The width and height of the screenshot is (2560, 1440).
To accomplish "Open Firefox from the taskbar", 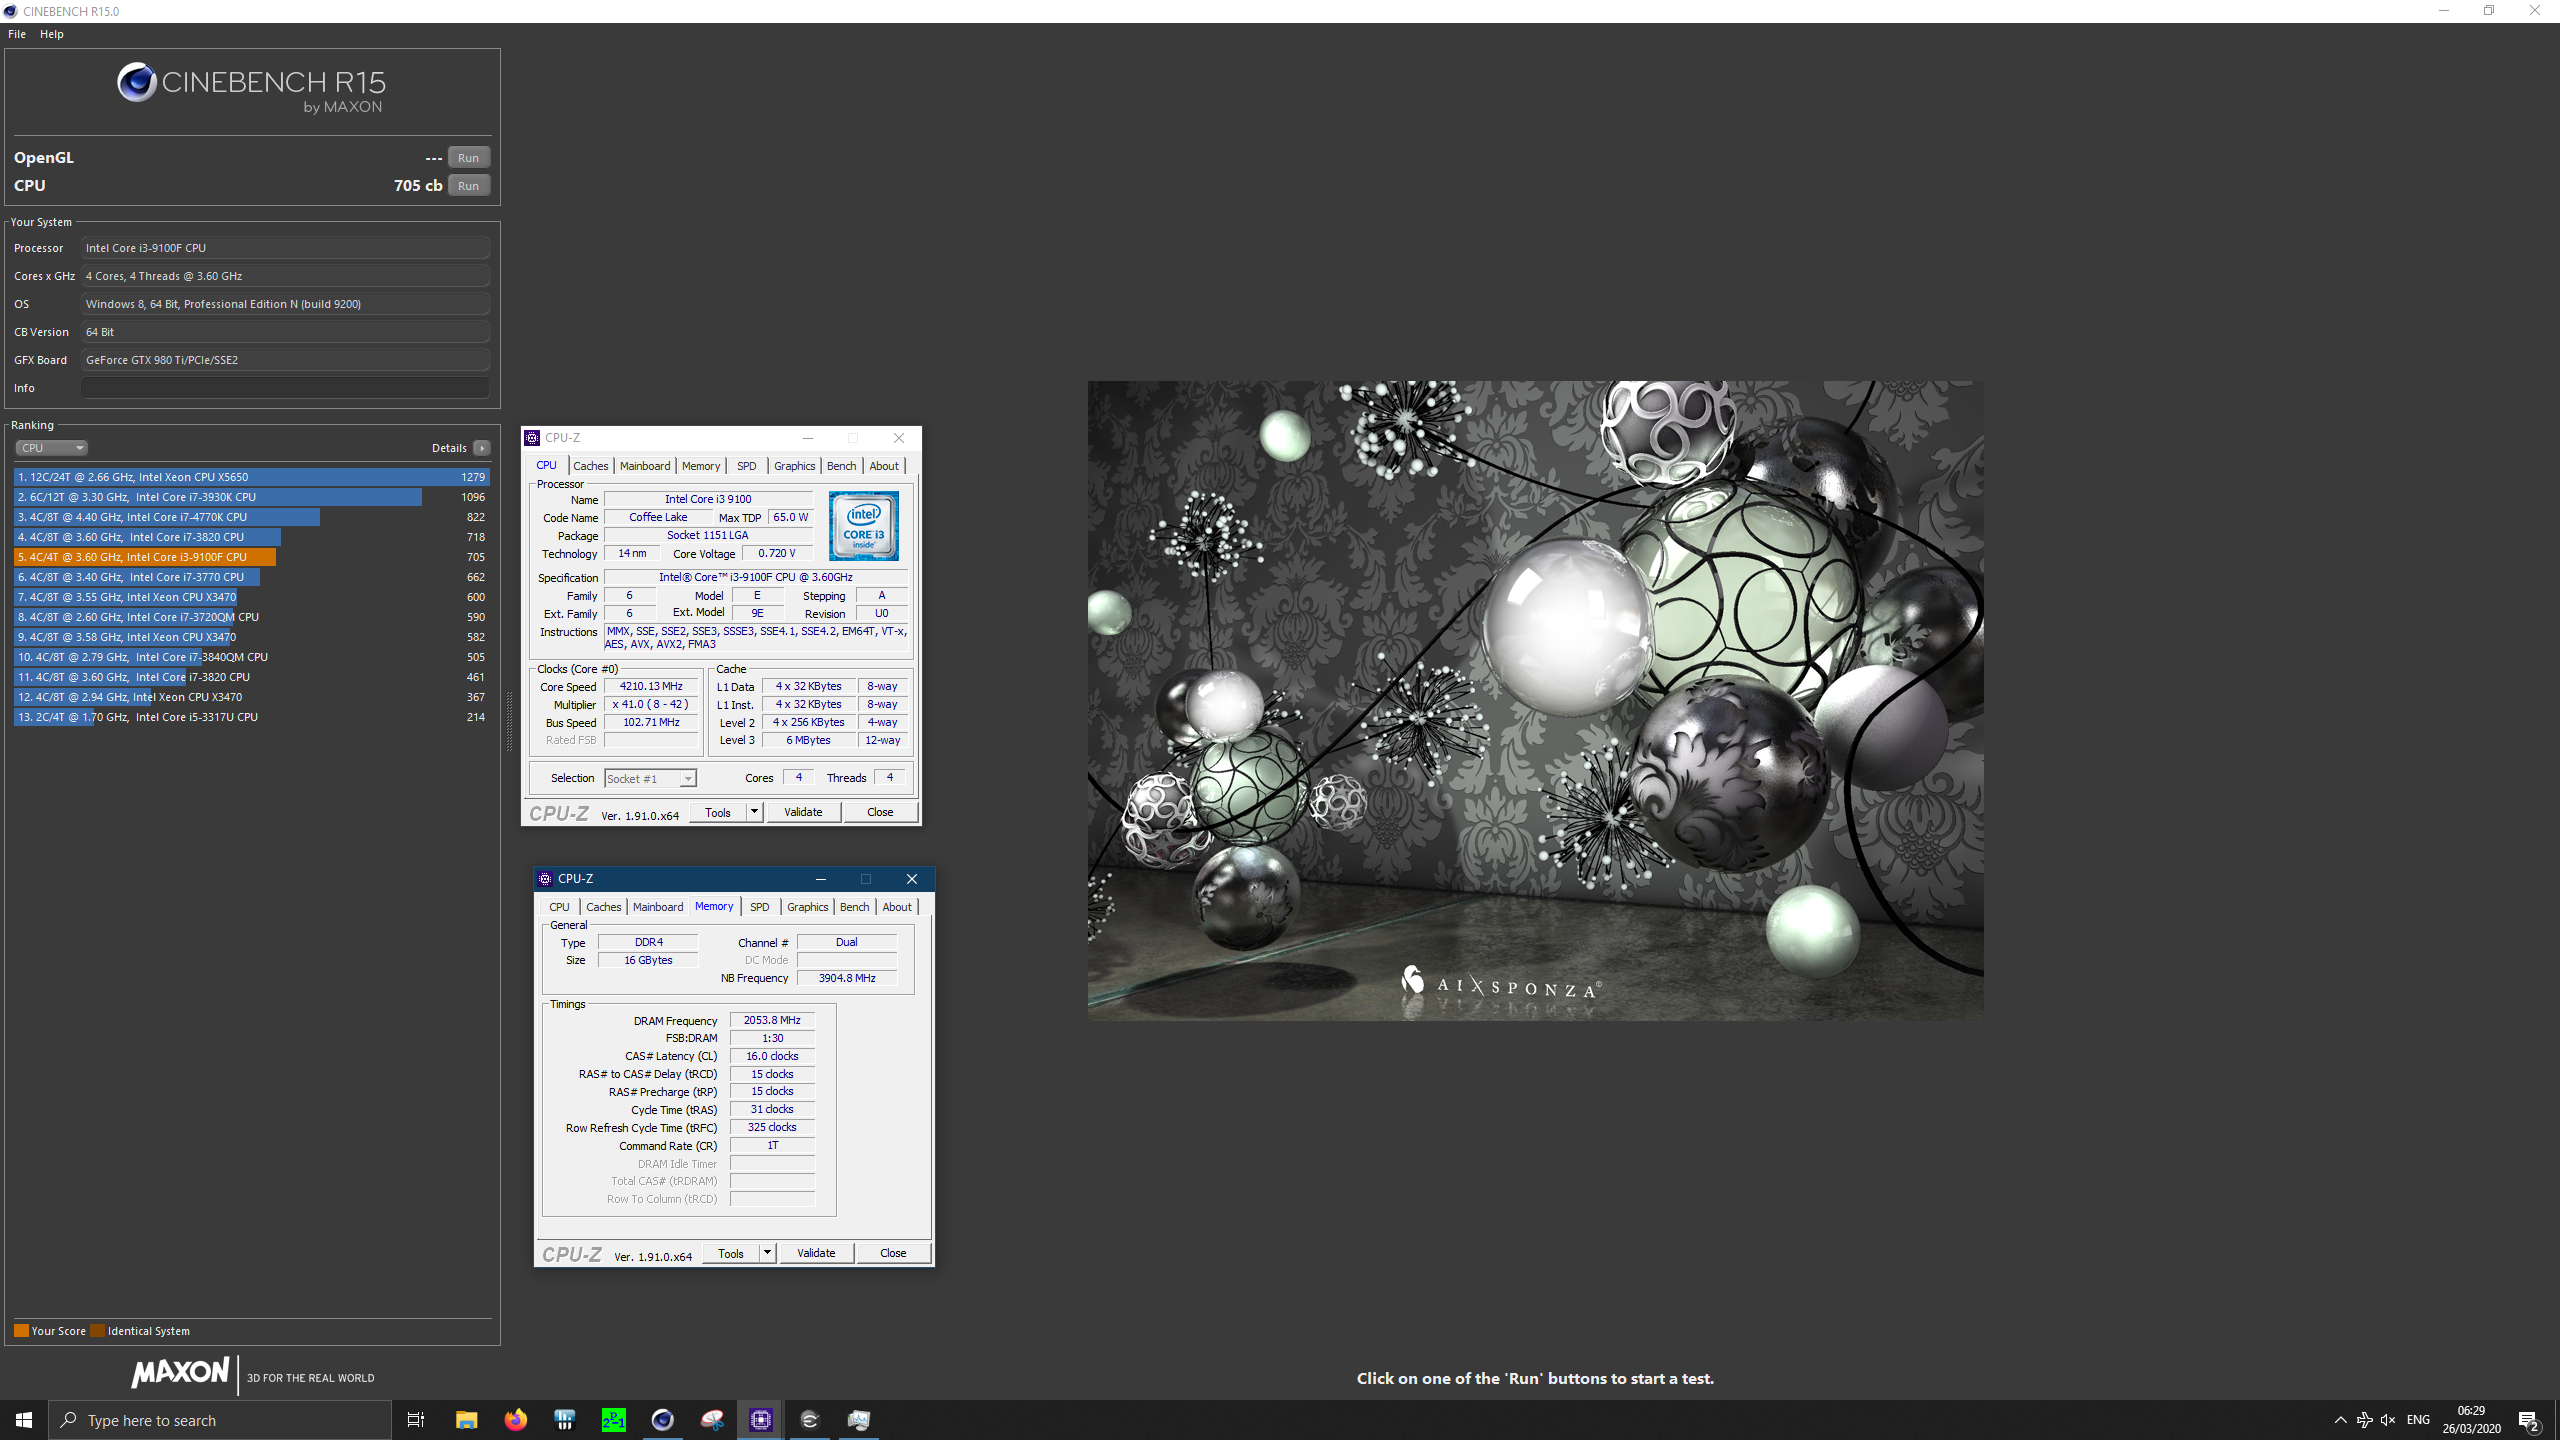I will pos(515,1420).
